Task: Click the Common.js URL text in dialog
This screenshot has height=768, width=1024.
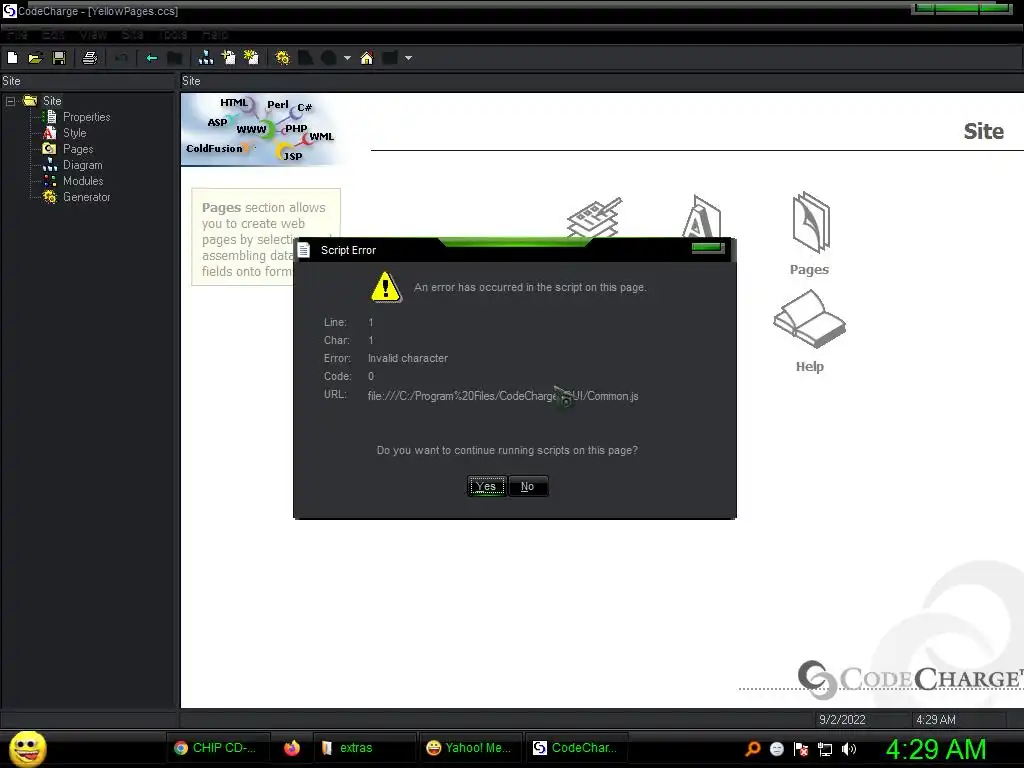Action: pyautogui.click(x=503, y=396)
